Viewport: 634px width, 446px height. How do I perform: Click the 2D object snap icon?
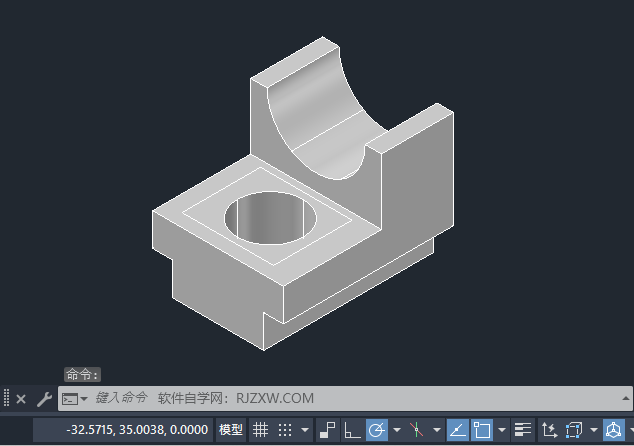click(482, 430)
